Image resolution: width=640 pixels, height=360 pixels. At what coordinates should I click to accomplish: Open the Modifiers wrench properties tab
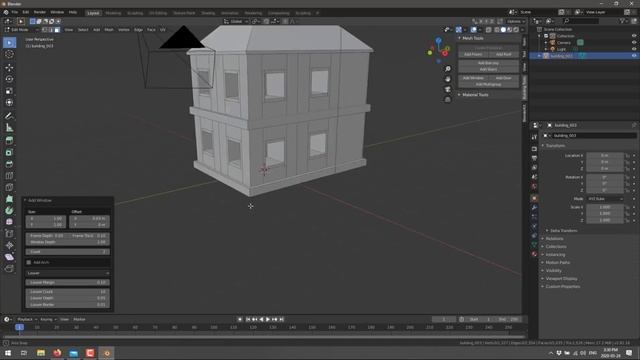coord(534,207)
